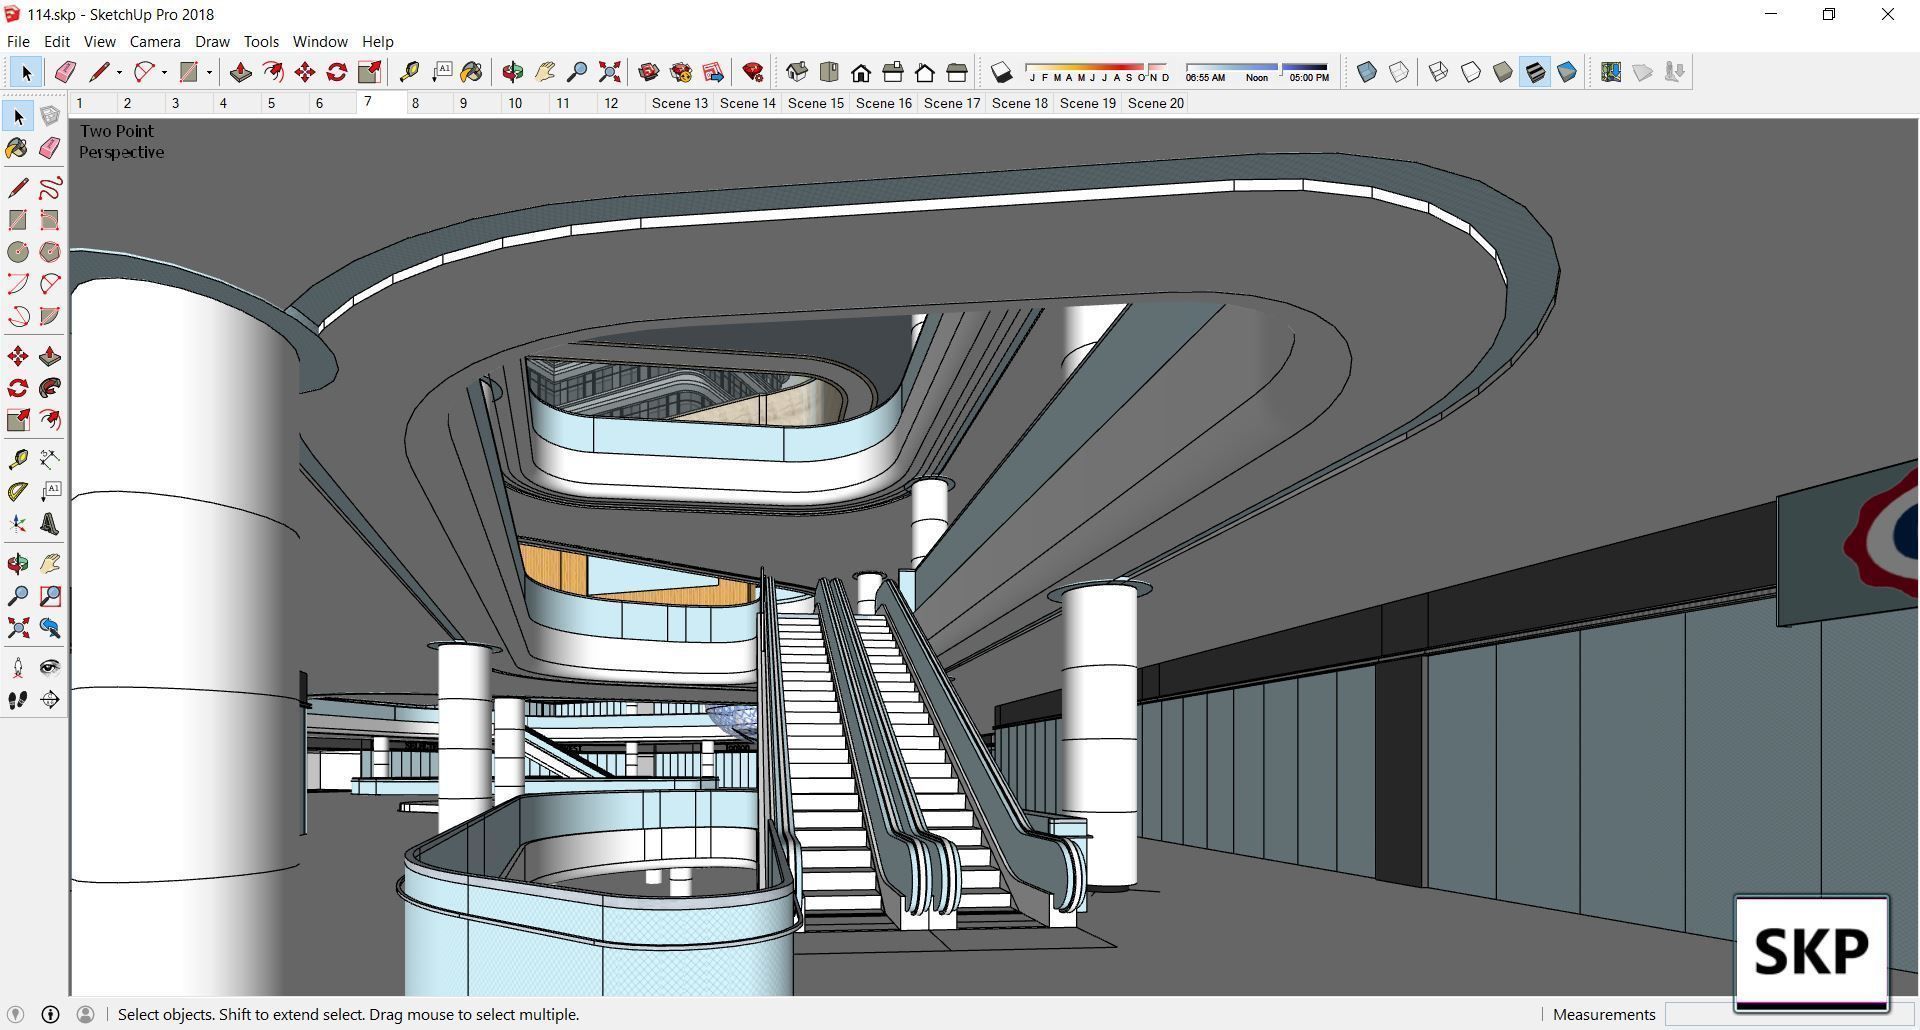This screenshot has height=1030, width=1920.
Task: Switch to Top view
Action: tap(829, 72)
